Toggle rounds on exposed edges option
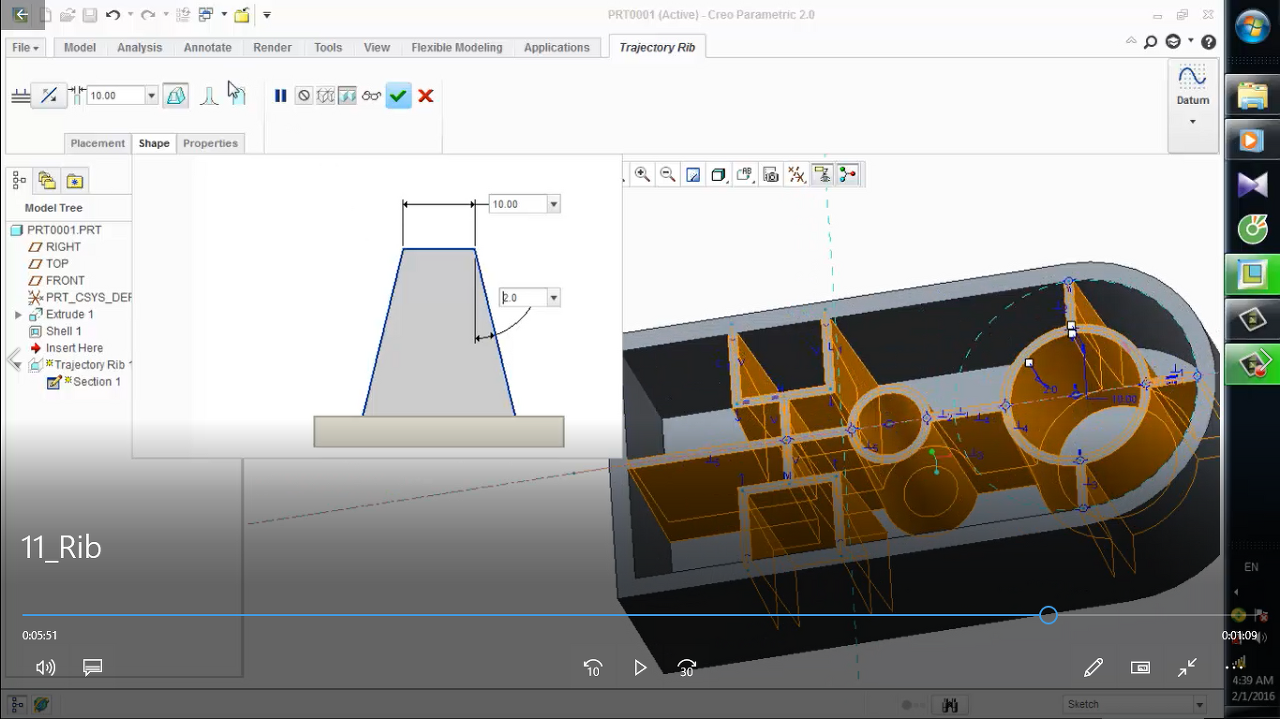This screenshot has width=1280, height=719. (x=236, y=96)
